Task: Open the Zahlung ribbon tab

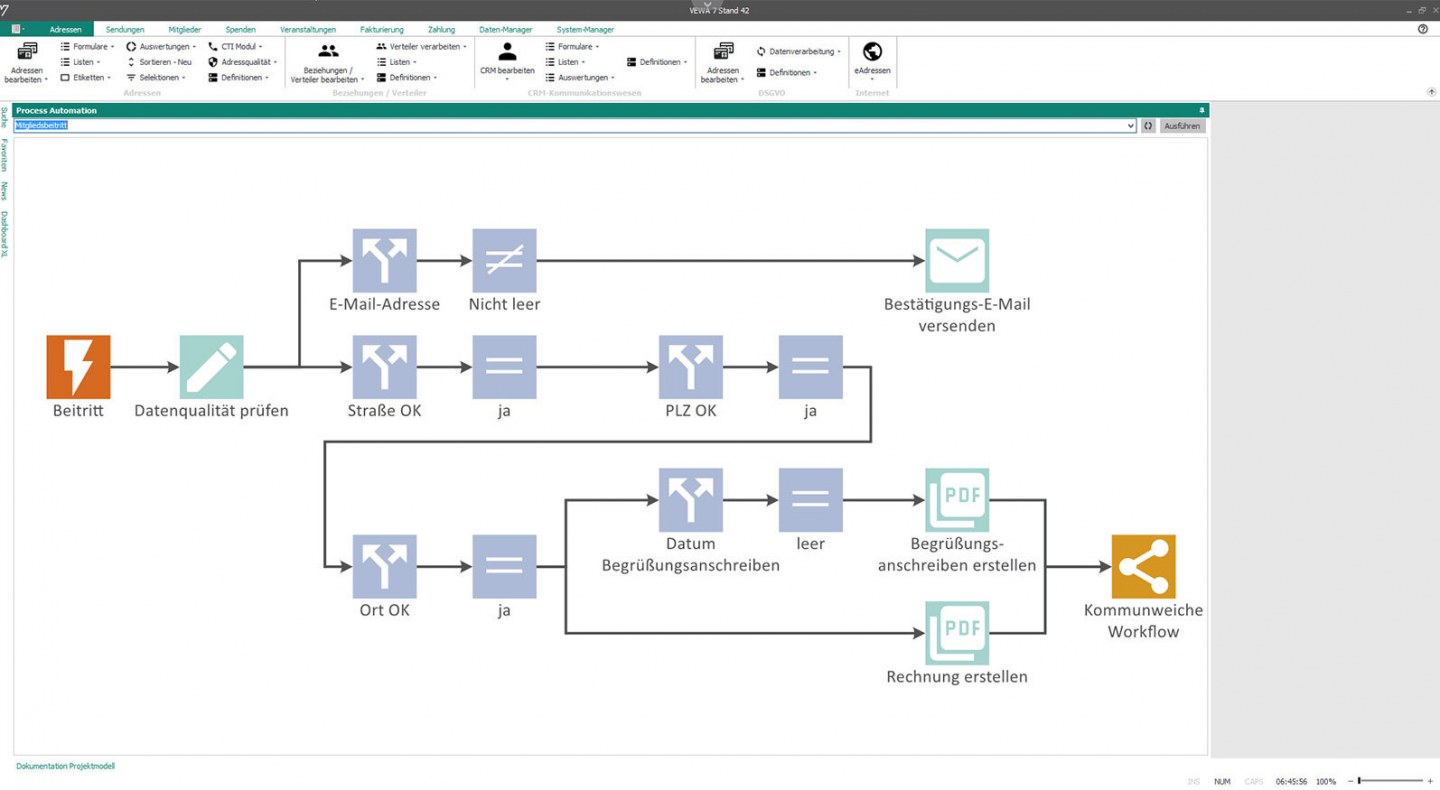Action: tap(441, 30)
